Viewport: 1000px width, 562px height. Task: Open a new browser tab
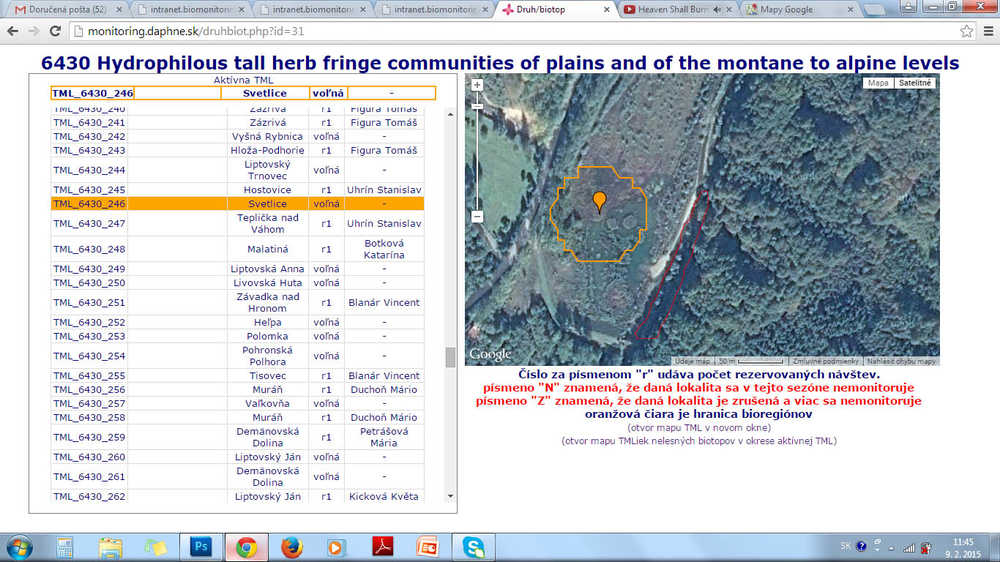pyautogui.click(x=874, y=10)
